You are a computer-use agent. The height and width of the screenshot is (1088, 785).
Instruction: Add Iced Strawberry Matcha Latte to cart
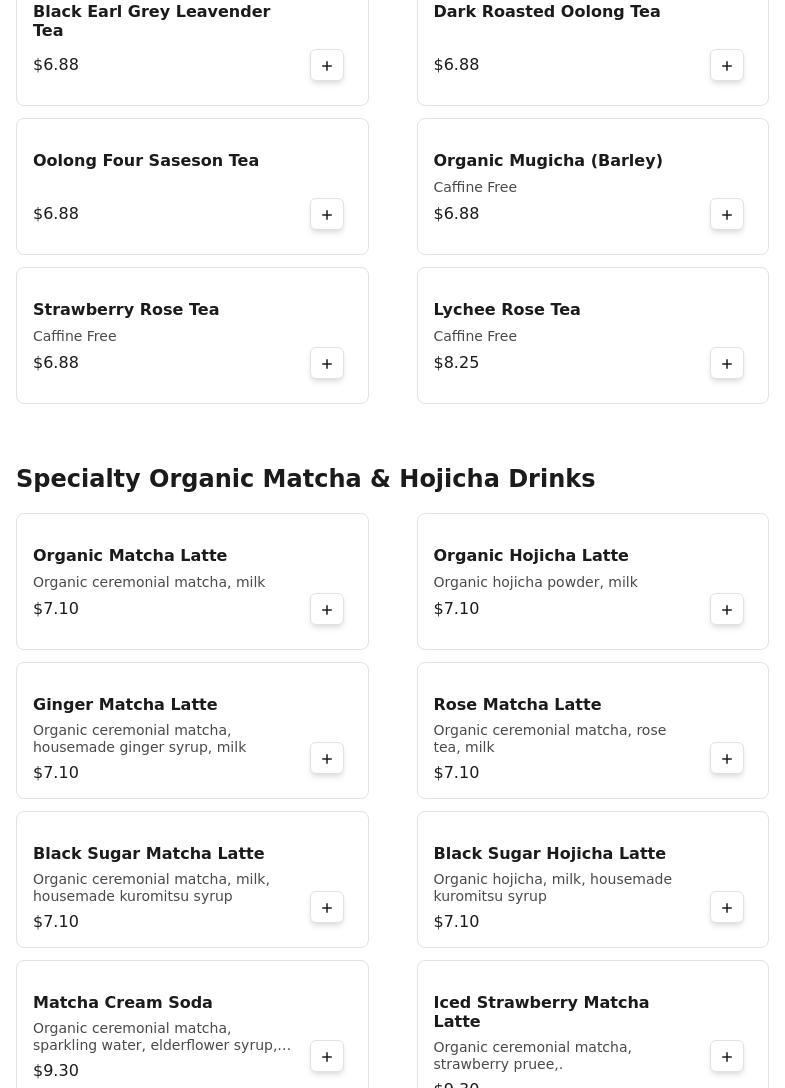click(727, 1057)
